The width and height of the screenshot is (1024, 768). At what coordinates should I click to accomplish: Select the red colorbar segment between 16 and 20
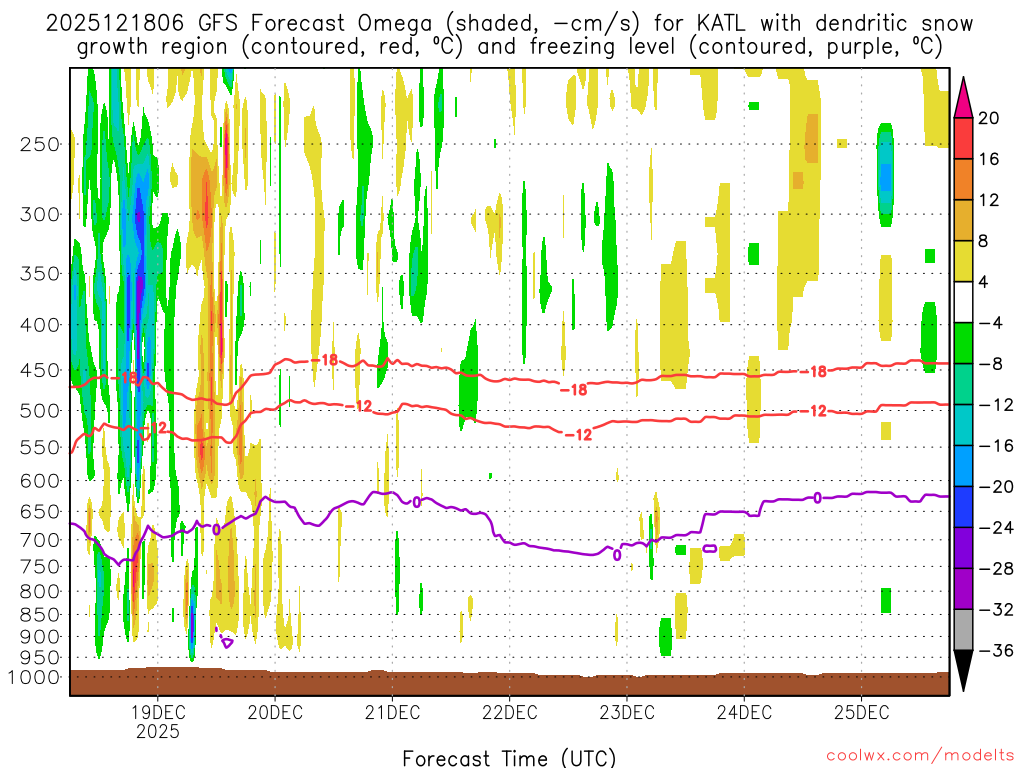(x=964, y=138)
